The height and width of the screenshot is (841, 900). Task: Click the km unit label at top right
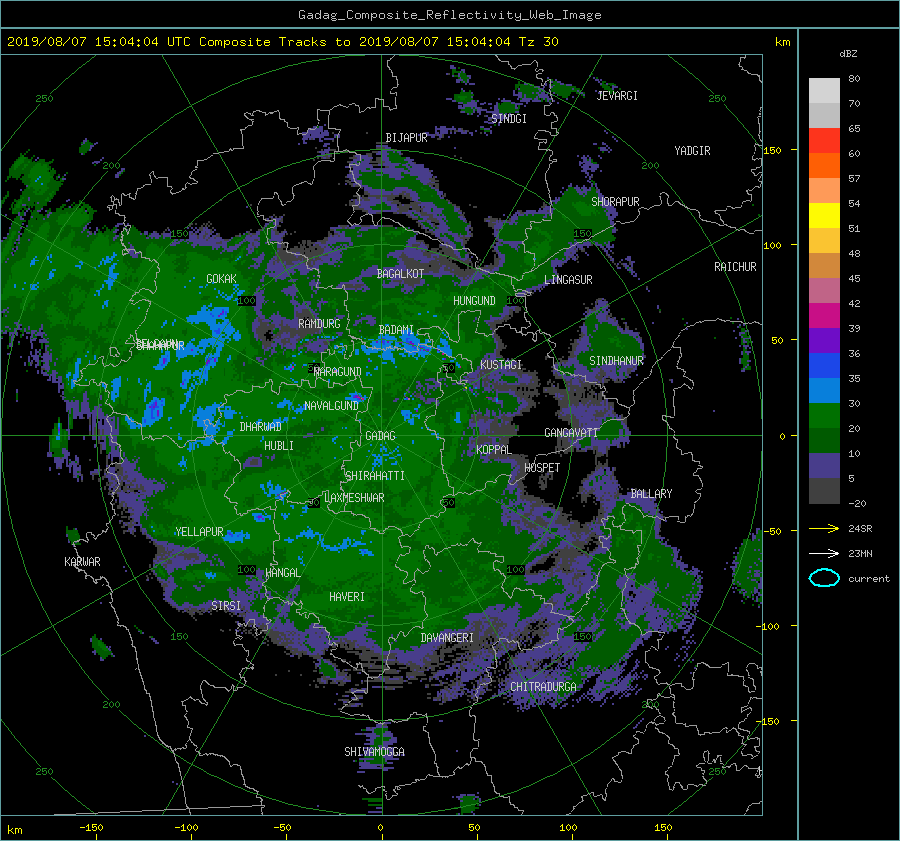(x=782, y=42)
